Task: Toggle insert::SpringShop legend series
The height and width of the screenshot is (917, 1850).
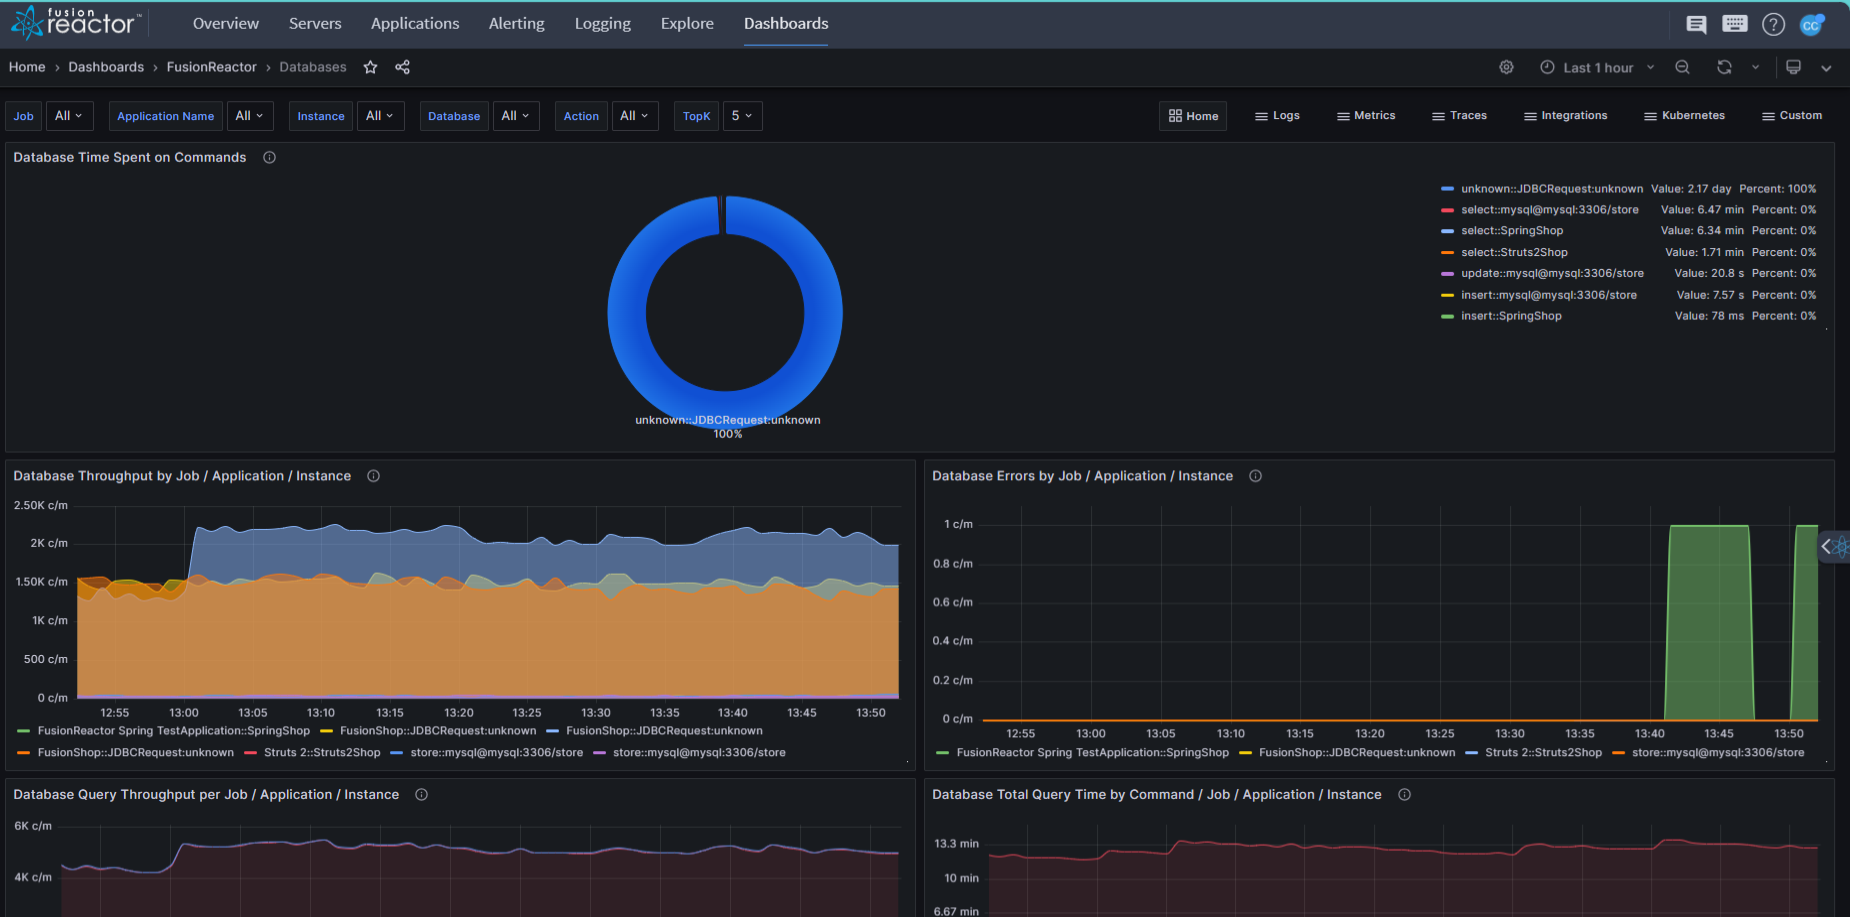Action: tap(1511, 316)
